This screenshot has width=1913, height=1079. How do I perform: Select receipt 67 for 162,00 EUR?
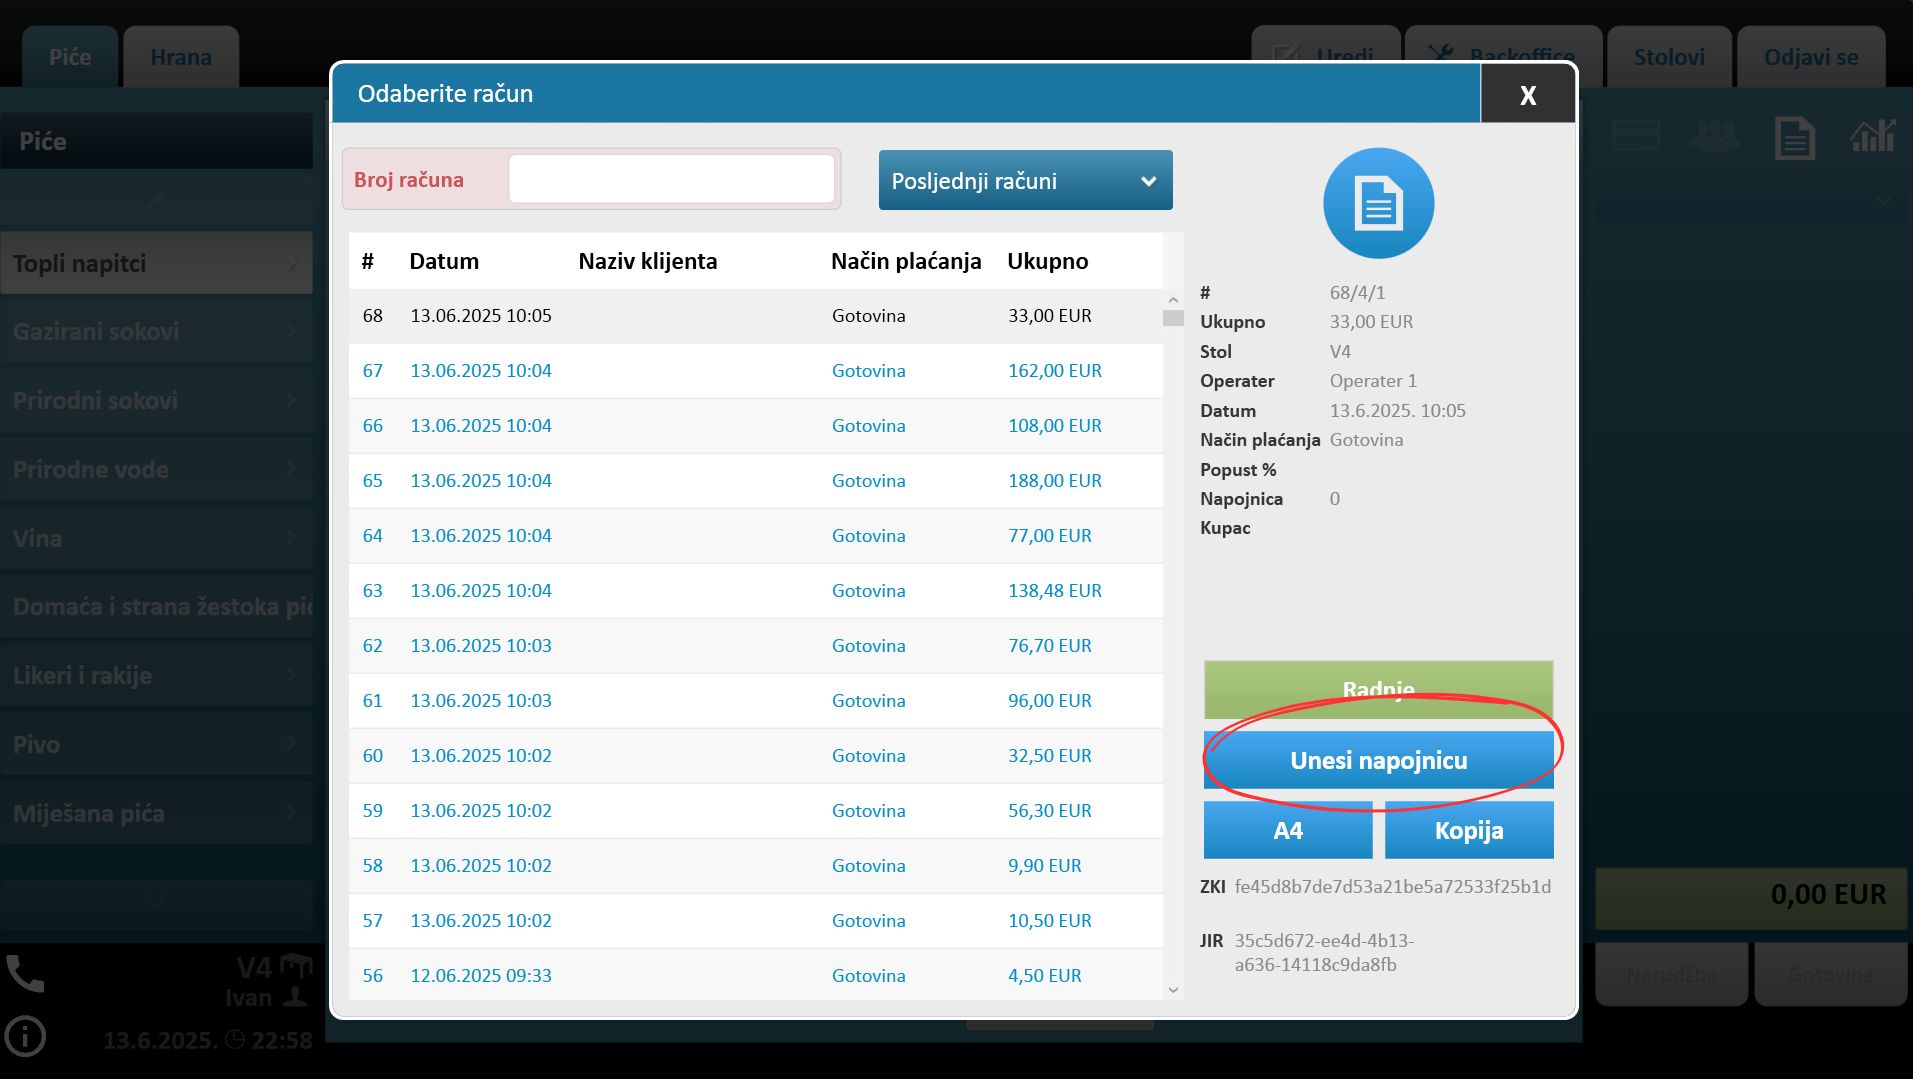point(755,371)
